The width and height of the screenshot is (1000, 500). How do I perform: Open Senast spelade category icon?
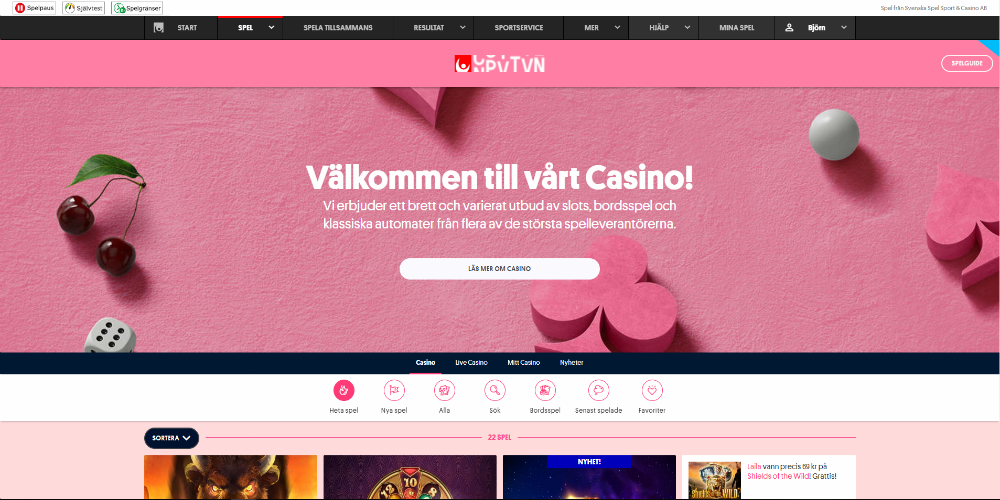(x=598, y=390)
